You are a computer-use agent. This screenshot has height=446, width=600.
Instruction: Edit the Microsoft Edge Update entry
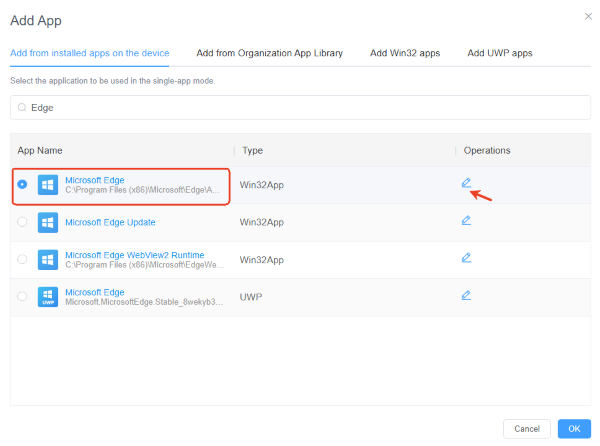tap(466, 220)
